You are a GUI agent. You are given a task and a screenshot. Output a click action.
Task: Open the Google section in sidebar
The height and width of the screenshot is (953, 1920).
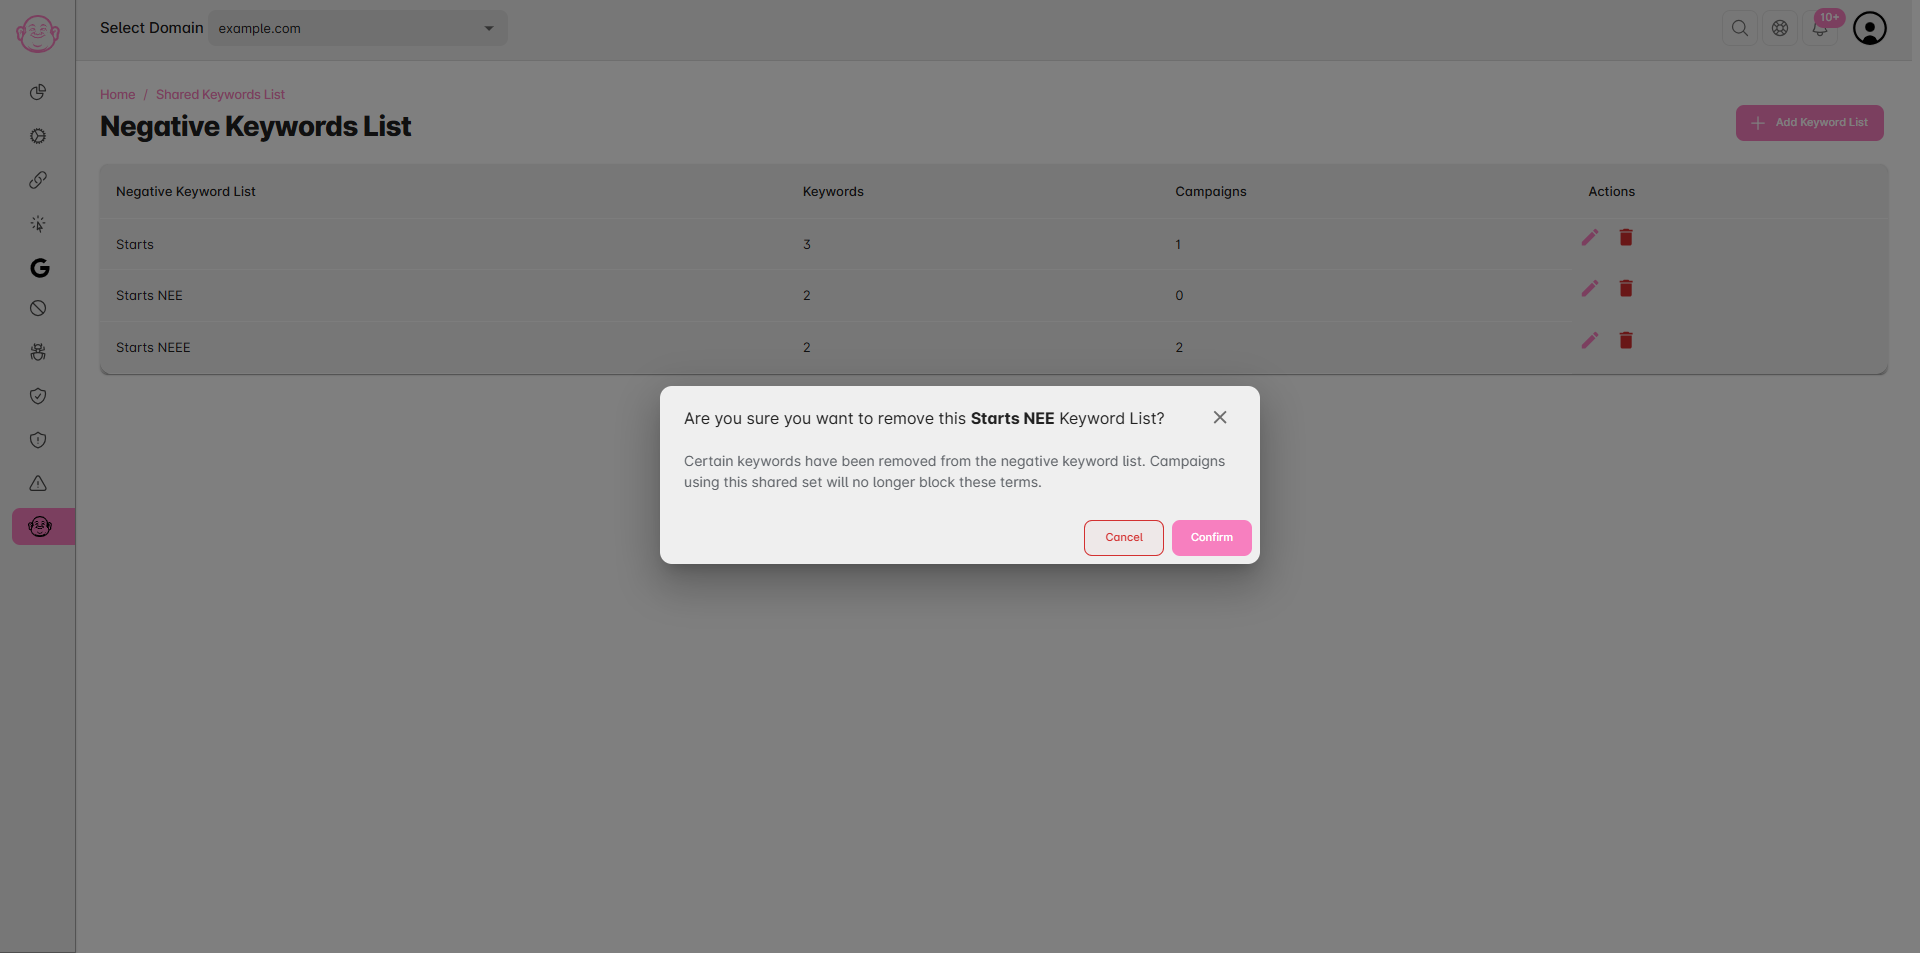[x=39, y=268]
